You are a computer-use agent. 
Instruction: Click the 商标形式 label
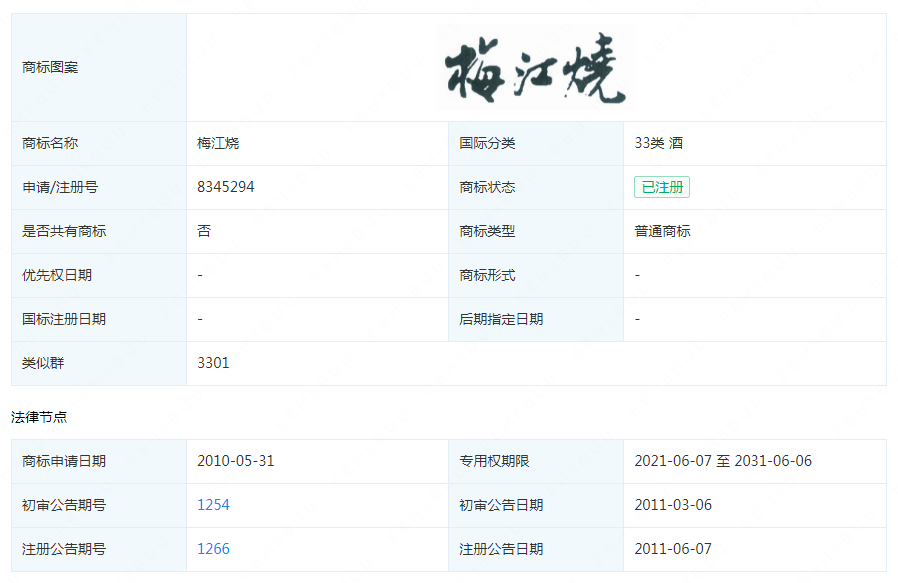[x=487, y=275]
